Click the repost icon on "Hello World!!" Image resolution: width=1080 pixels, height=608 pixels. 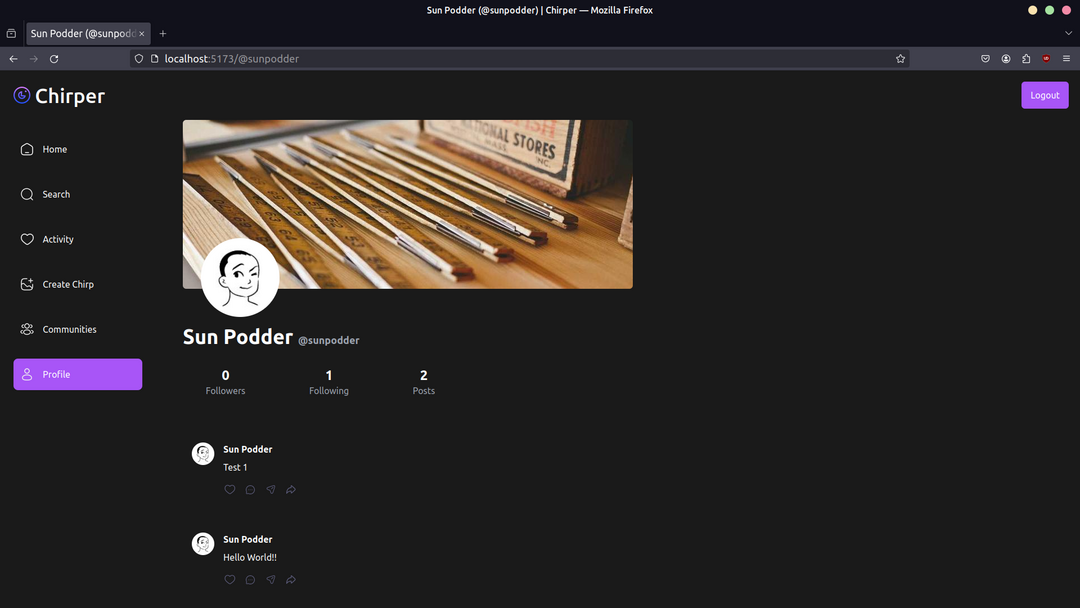(x=270, y=580)
